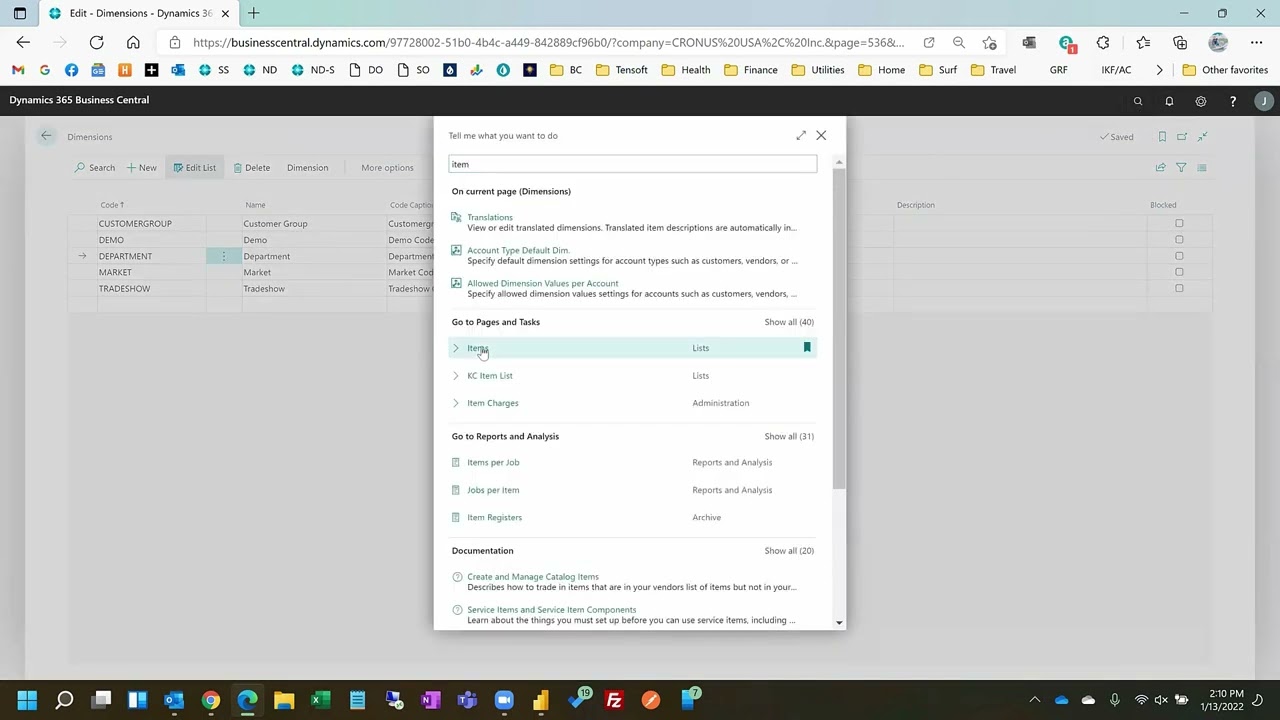Open Item Charges administration page

[493, 403]
